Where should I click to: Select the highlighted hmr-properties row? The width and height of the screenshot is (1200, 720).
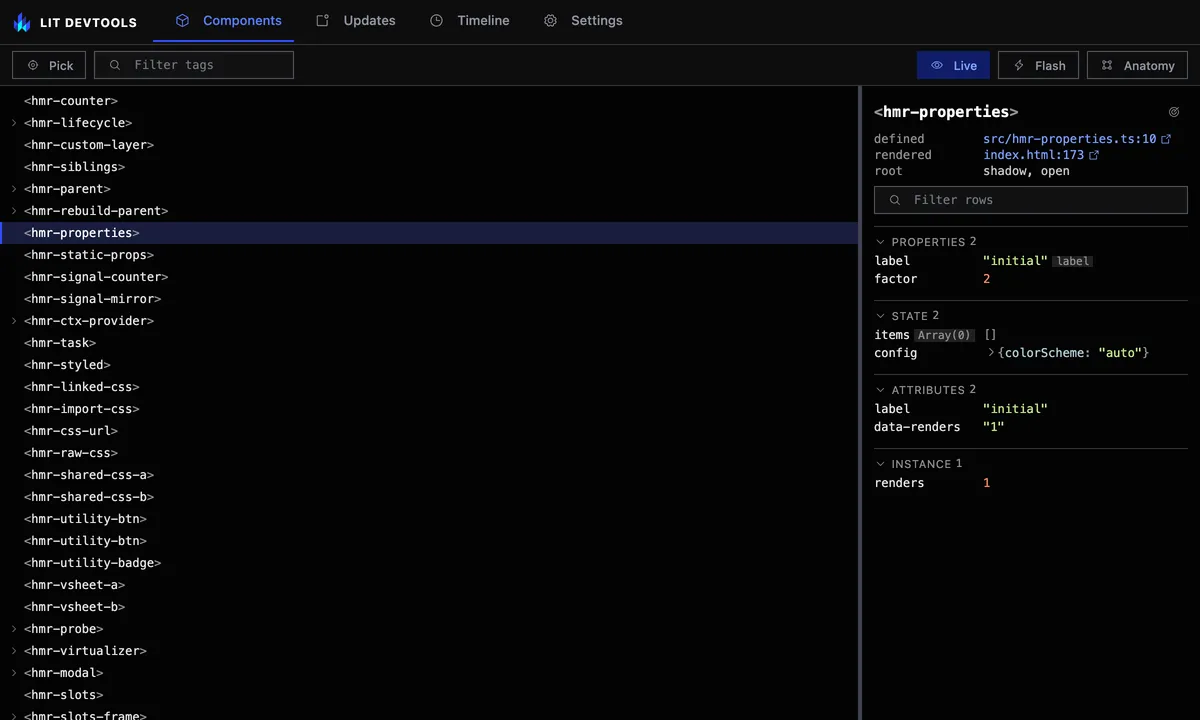(x=429, y=233)
